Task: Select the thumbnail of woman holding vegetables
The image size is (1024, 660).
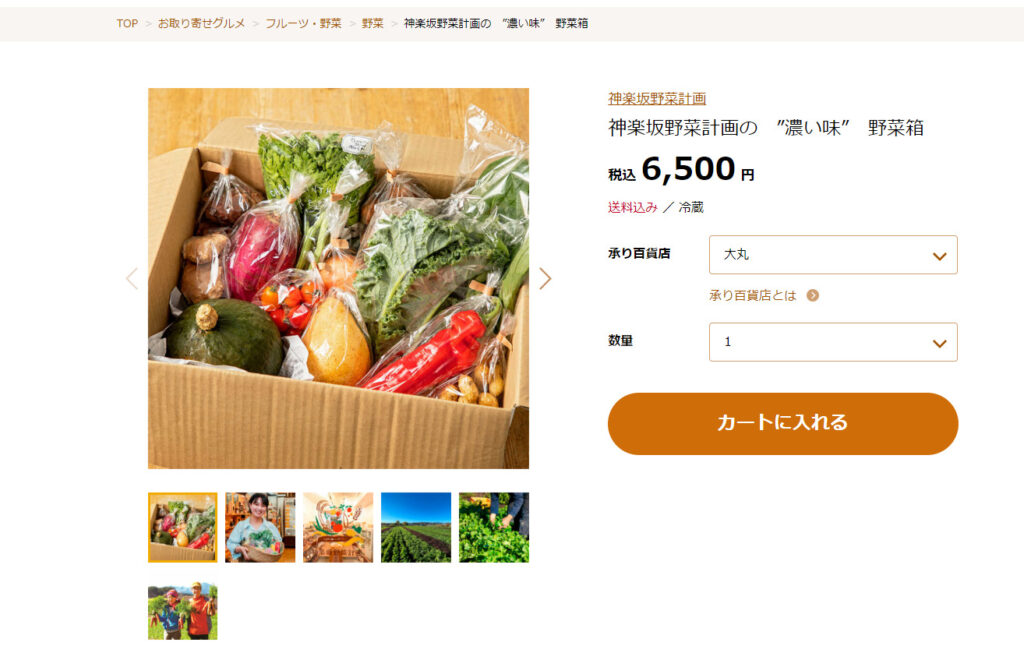Action: coord(260,527)
